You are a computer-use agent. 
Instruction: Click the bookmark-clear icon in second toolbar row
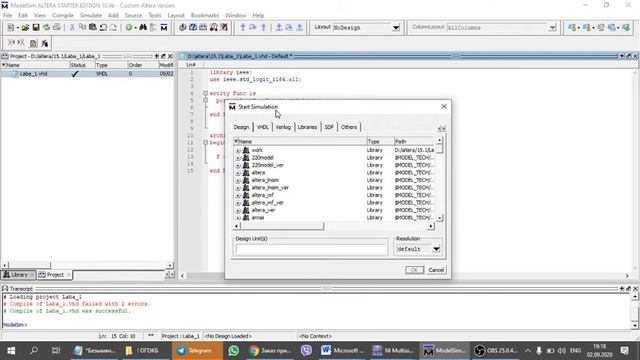click(x=44, y=43)
